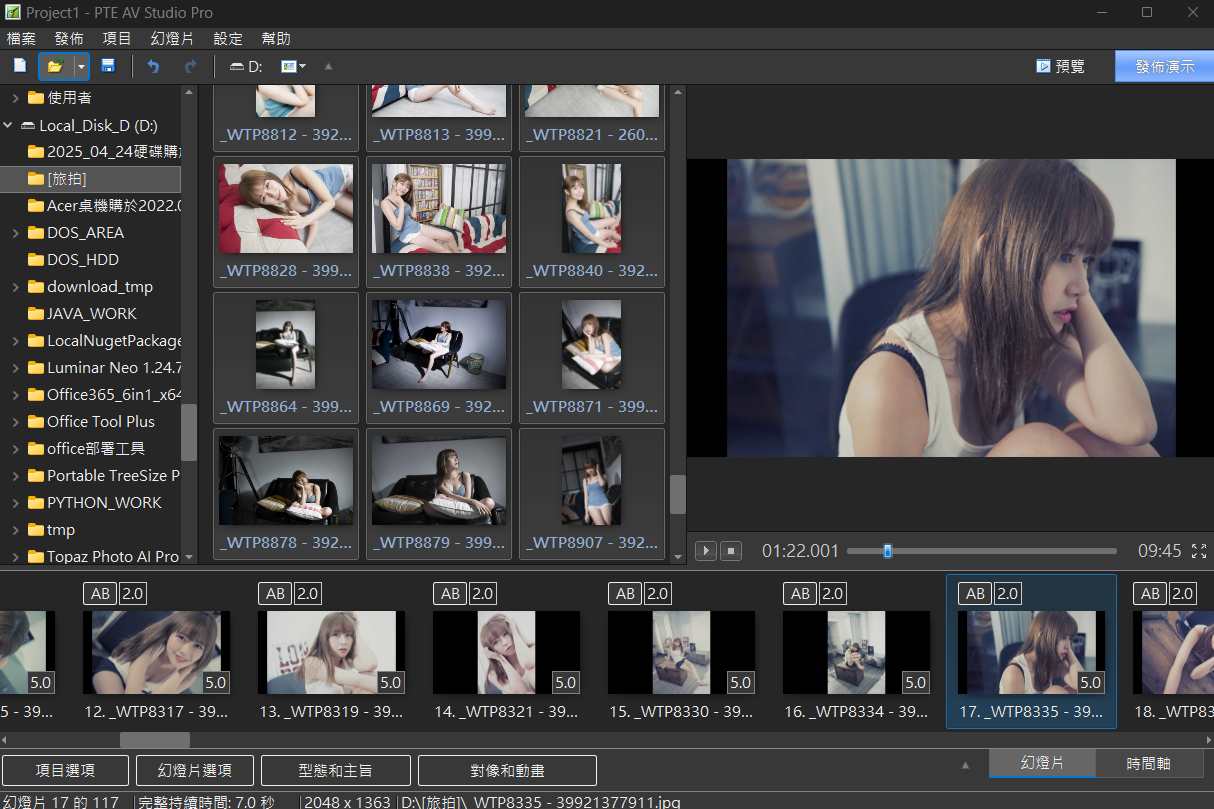
Task: Click the 發佈演示 publish button
Action: [x=1164, y=66]
